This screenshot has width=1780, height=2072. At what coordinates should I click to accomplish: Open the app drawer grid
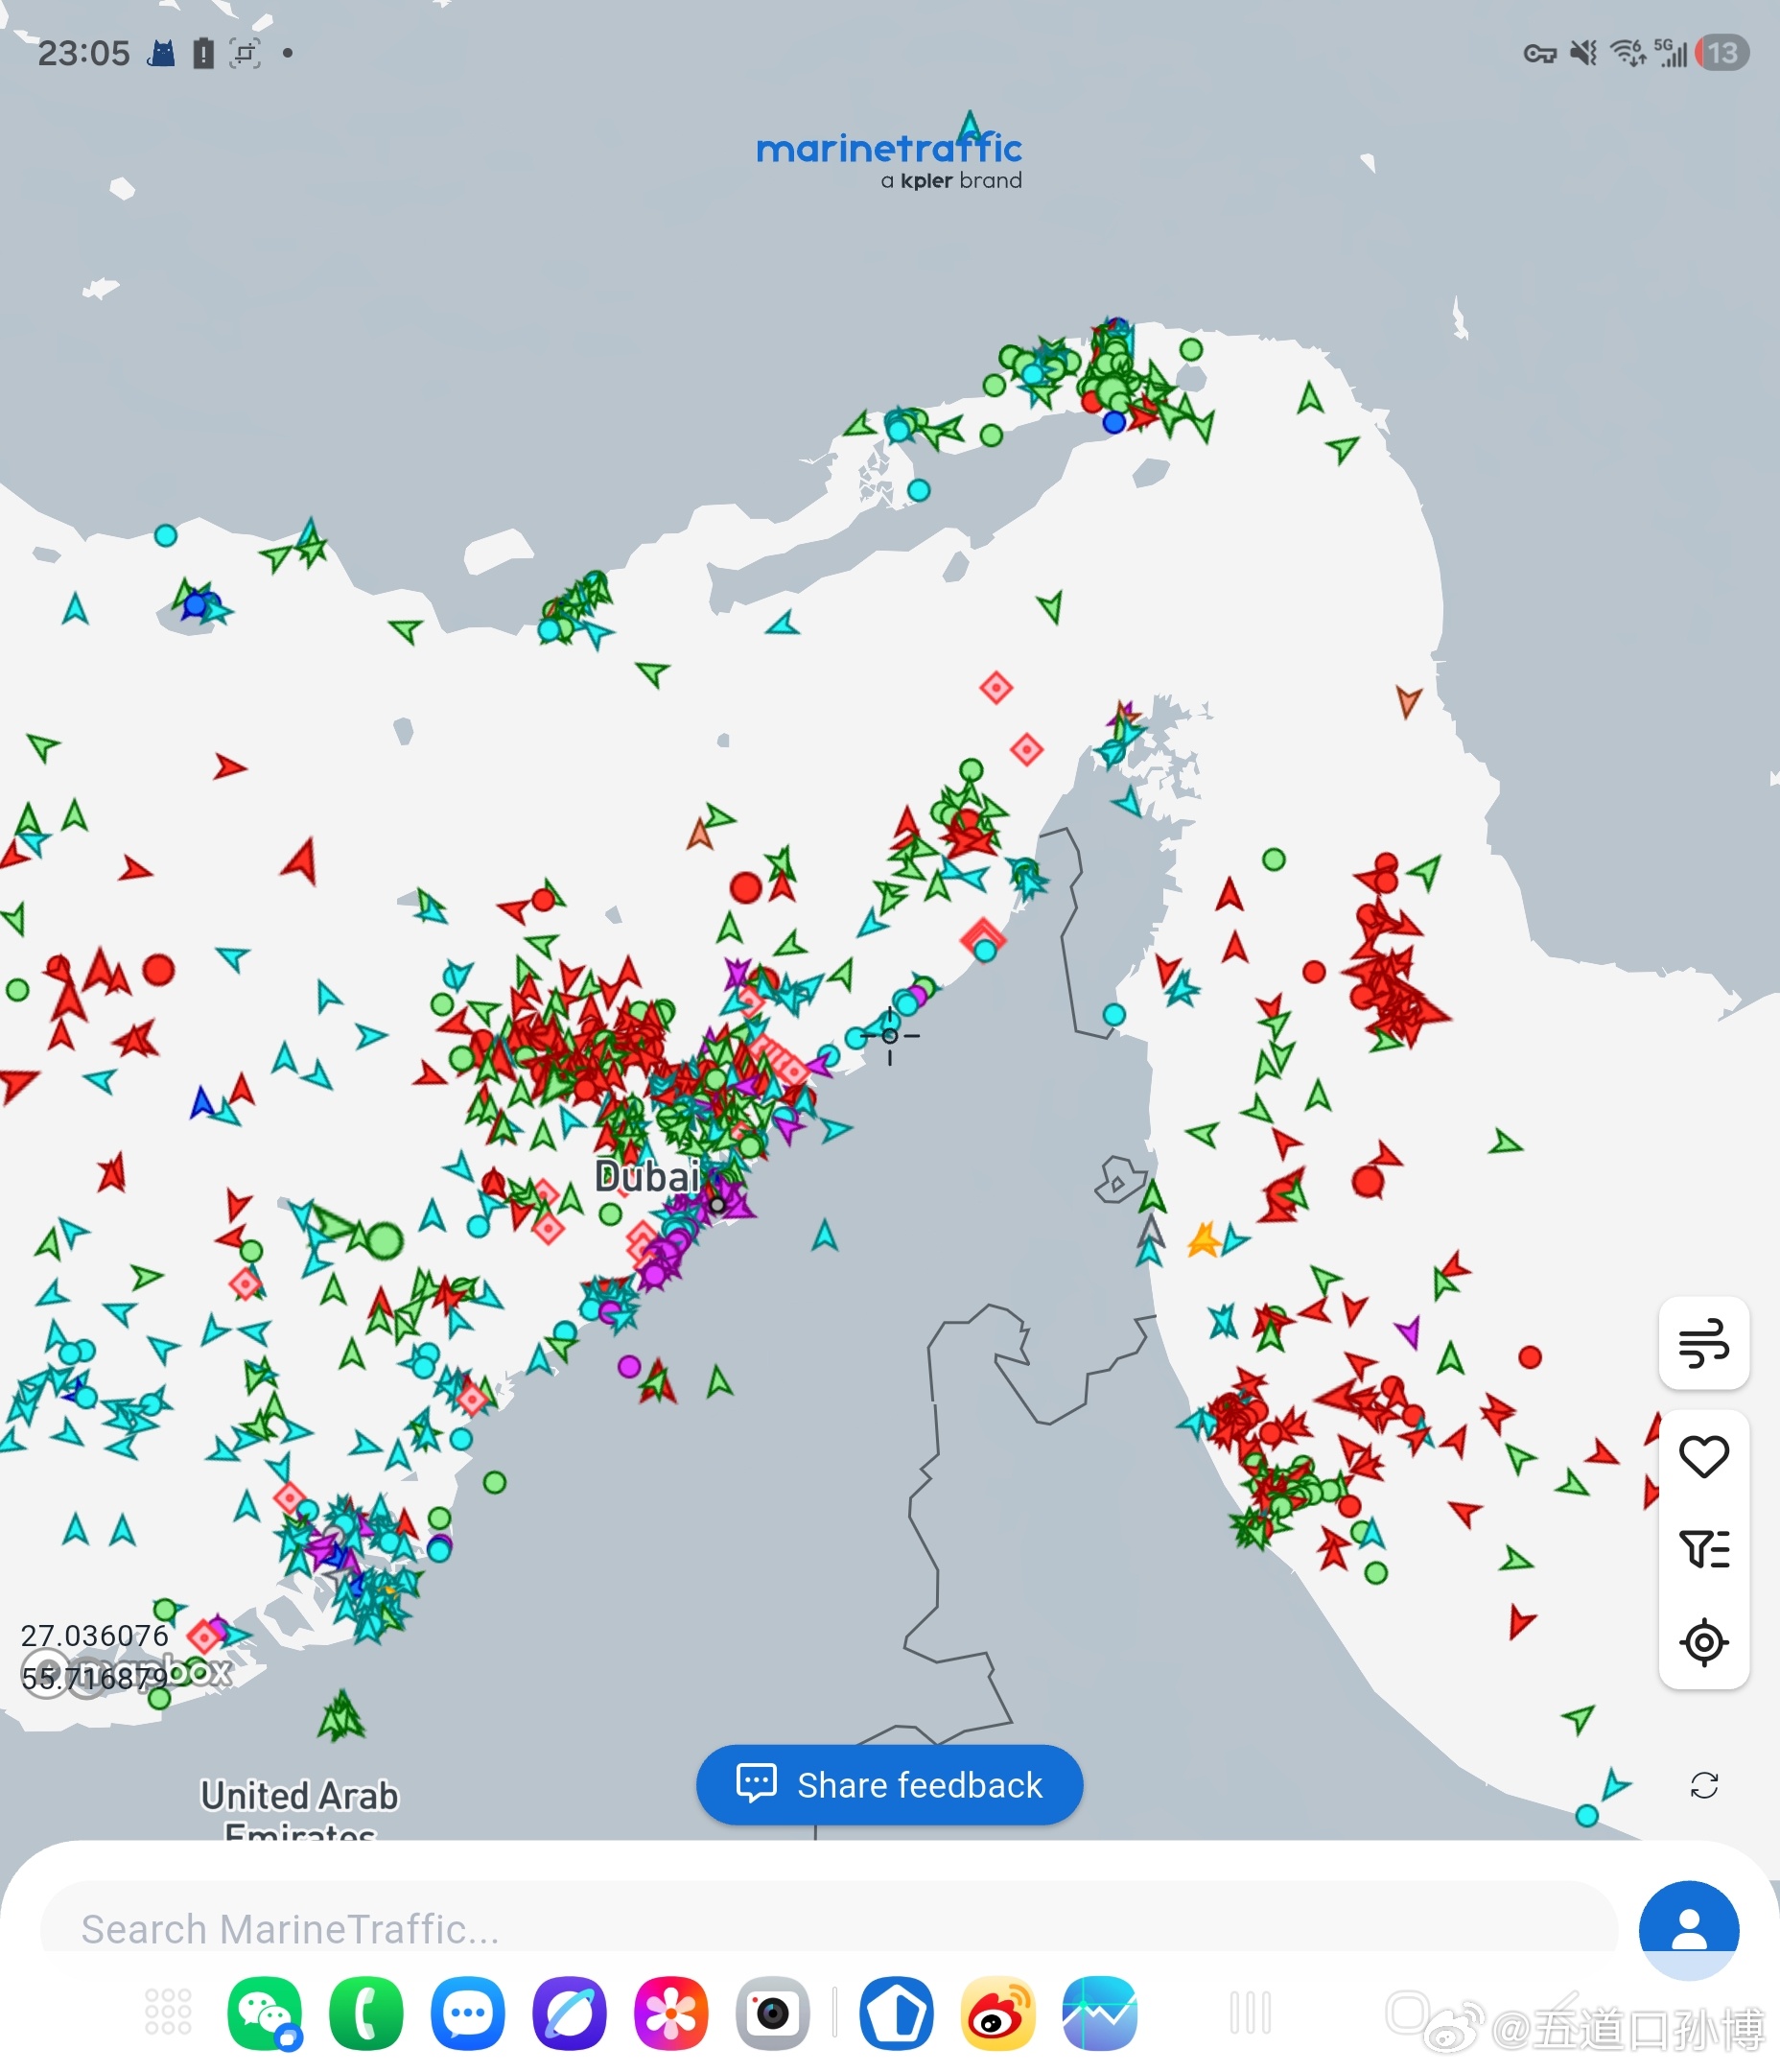pyautogui.click(x=168, y=2012)
